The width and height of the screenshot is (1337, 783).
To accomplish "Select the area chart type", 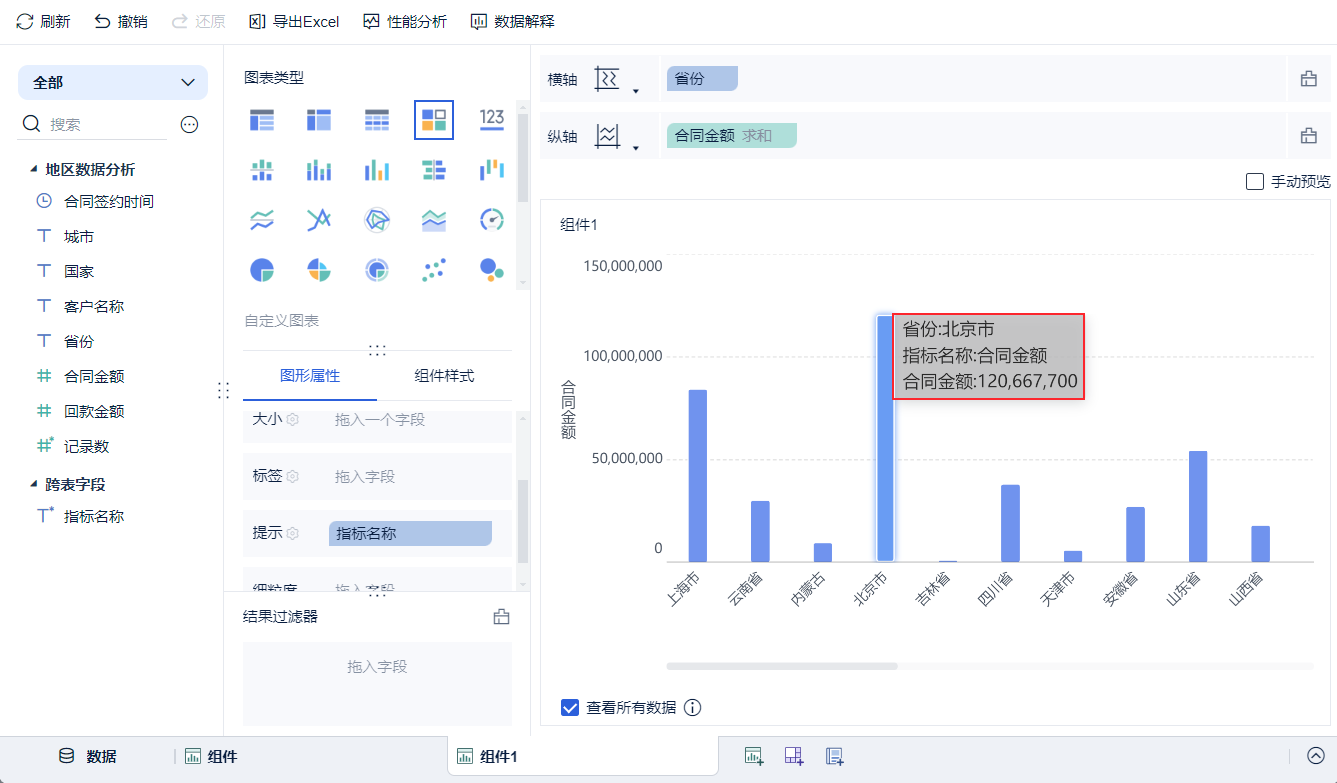I will click(x=434, y=220).
